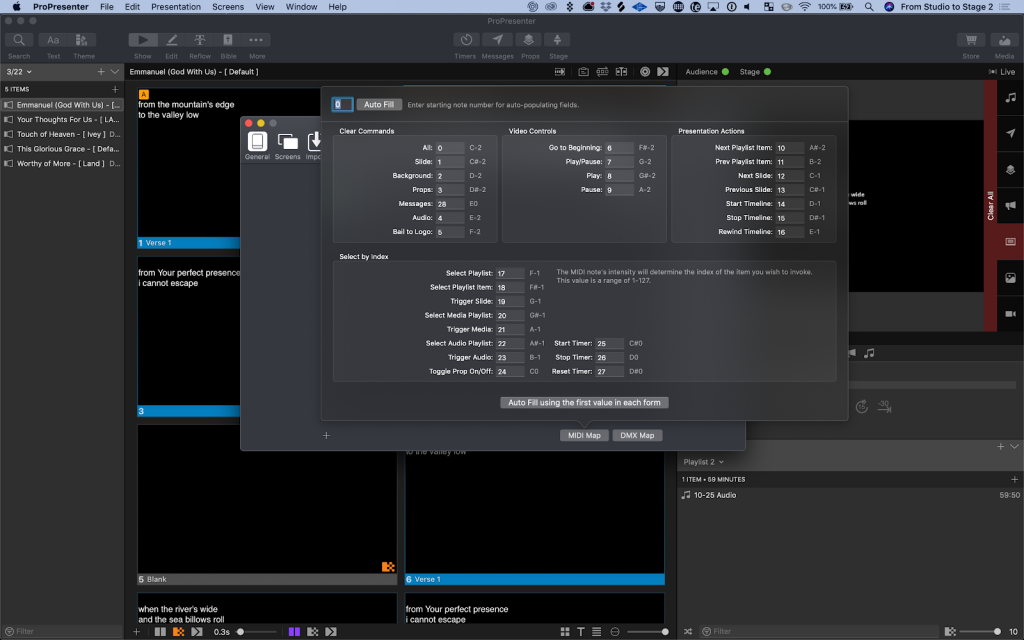The width and height of the screenshot is (1024, 640).
Task: Click Auto Fill using first value button
Action: coord(584,402)
